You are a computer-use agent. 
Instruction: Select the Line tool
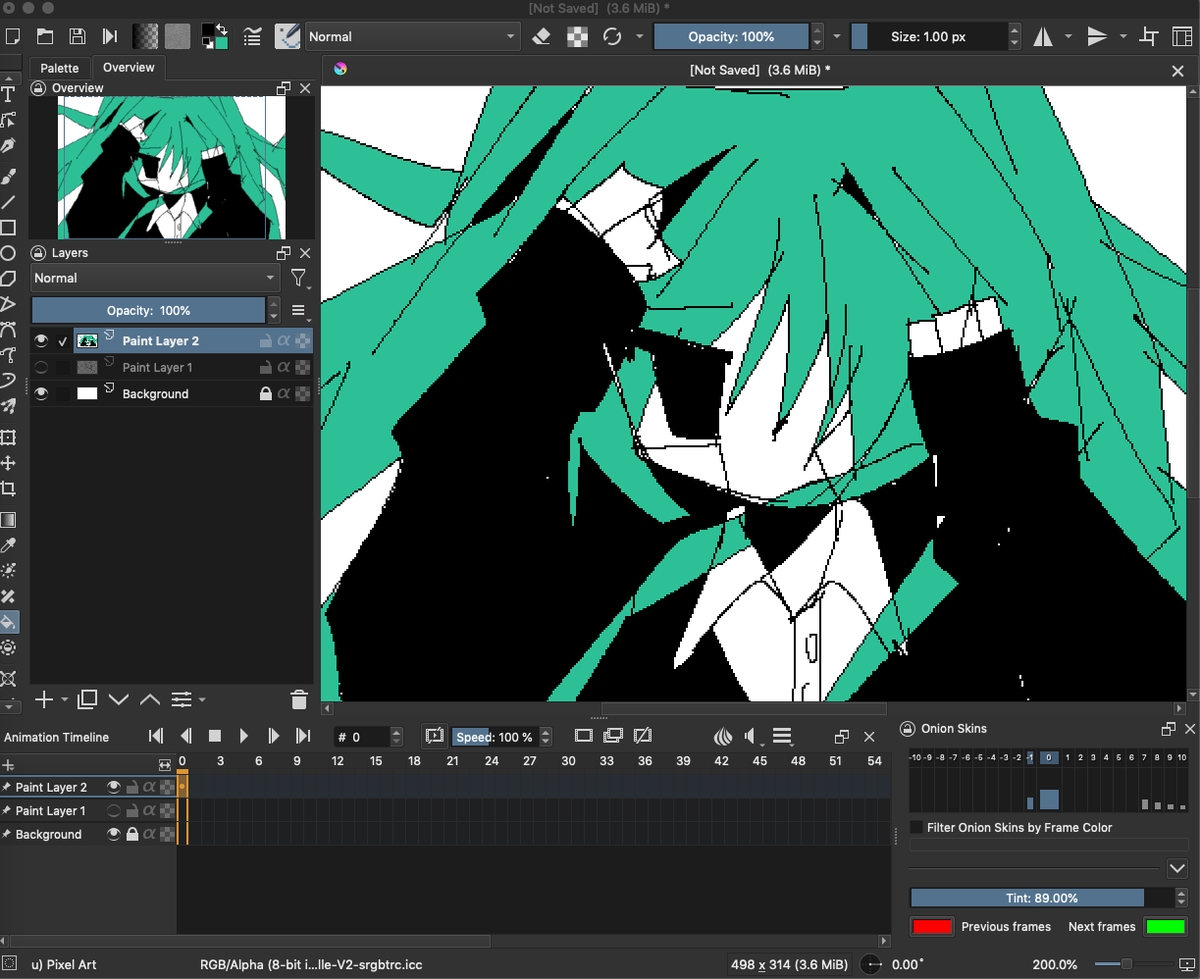tap(8, 202)
